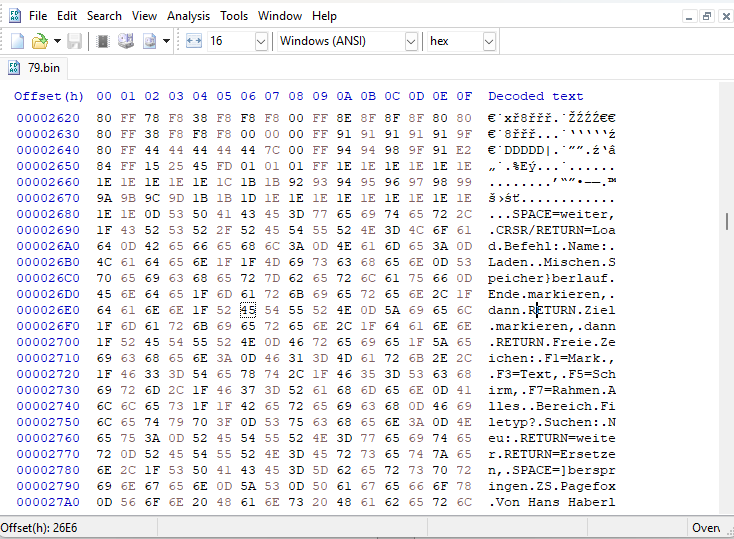Screen dimensions: 734x539
Task: Select offset row 000026E0
Action: [48, 310]
